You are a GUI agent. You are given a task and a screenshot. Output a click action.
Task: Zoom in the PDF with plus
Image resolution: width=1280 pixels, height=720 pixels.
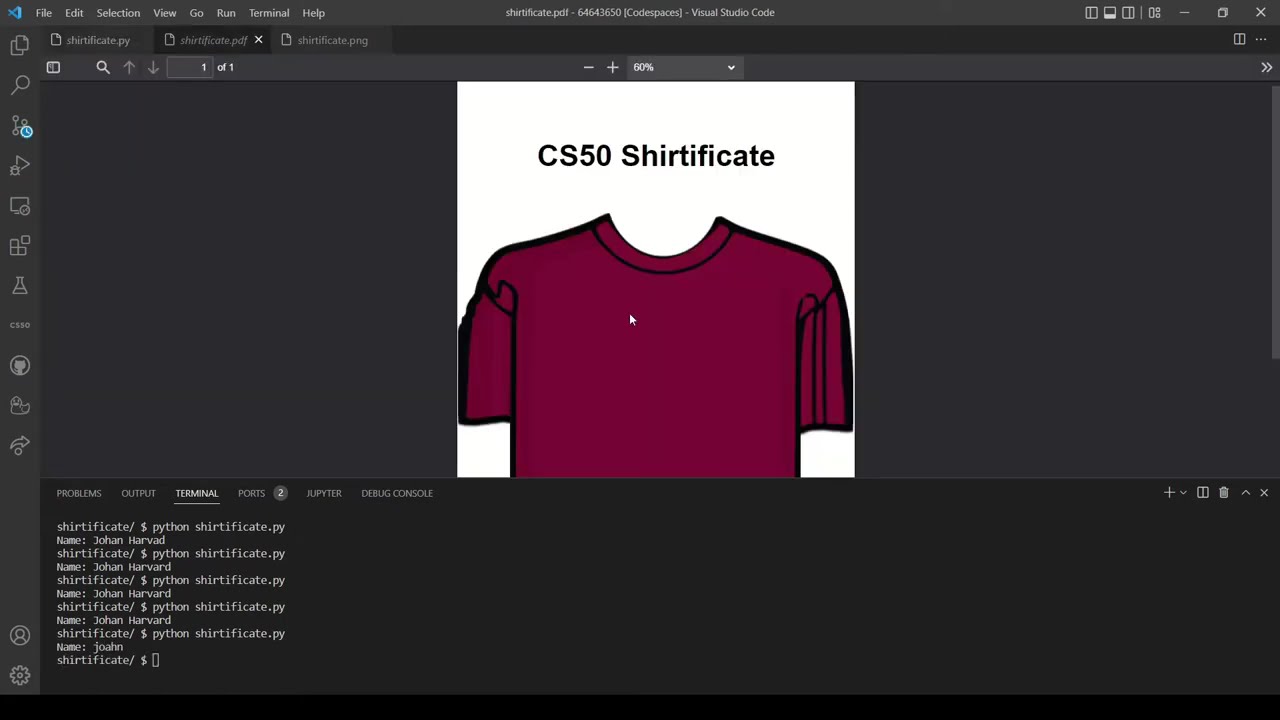[x=613, y=67]
